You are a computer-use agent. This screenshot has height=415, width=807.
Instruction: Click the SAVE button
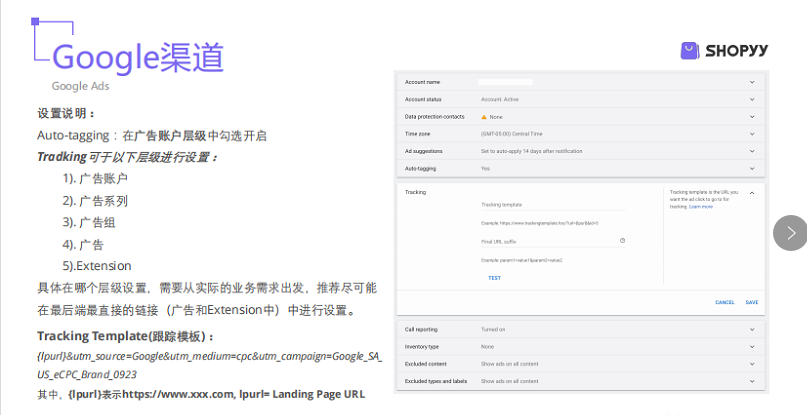[752, 302]
